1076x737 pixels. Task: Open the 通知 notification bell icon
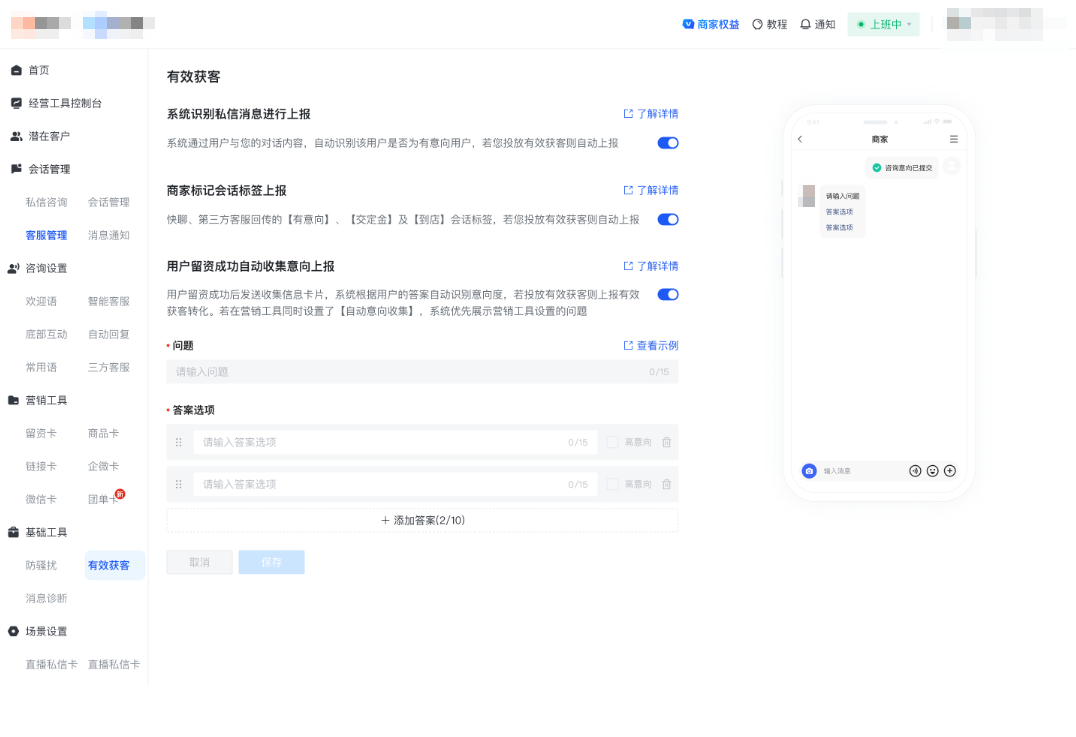coord(804,24)
